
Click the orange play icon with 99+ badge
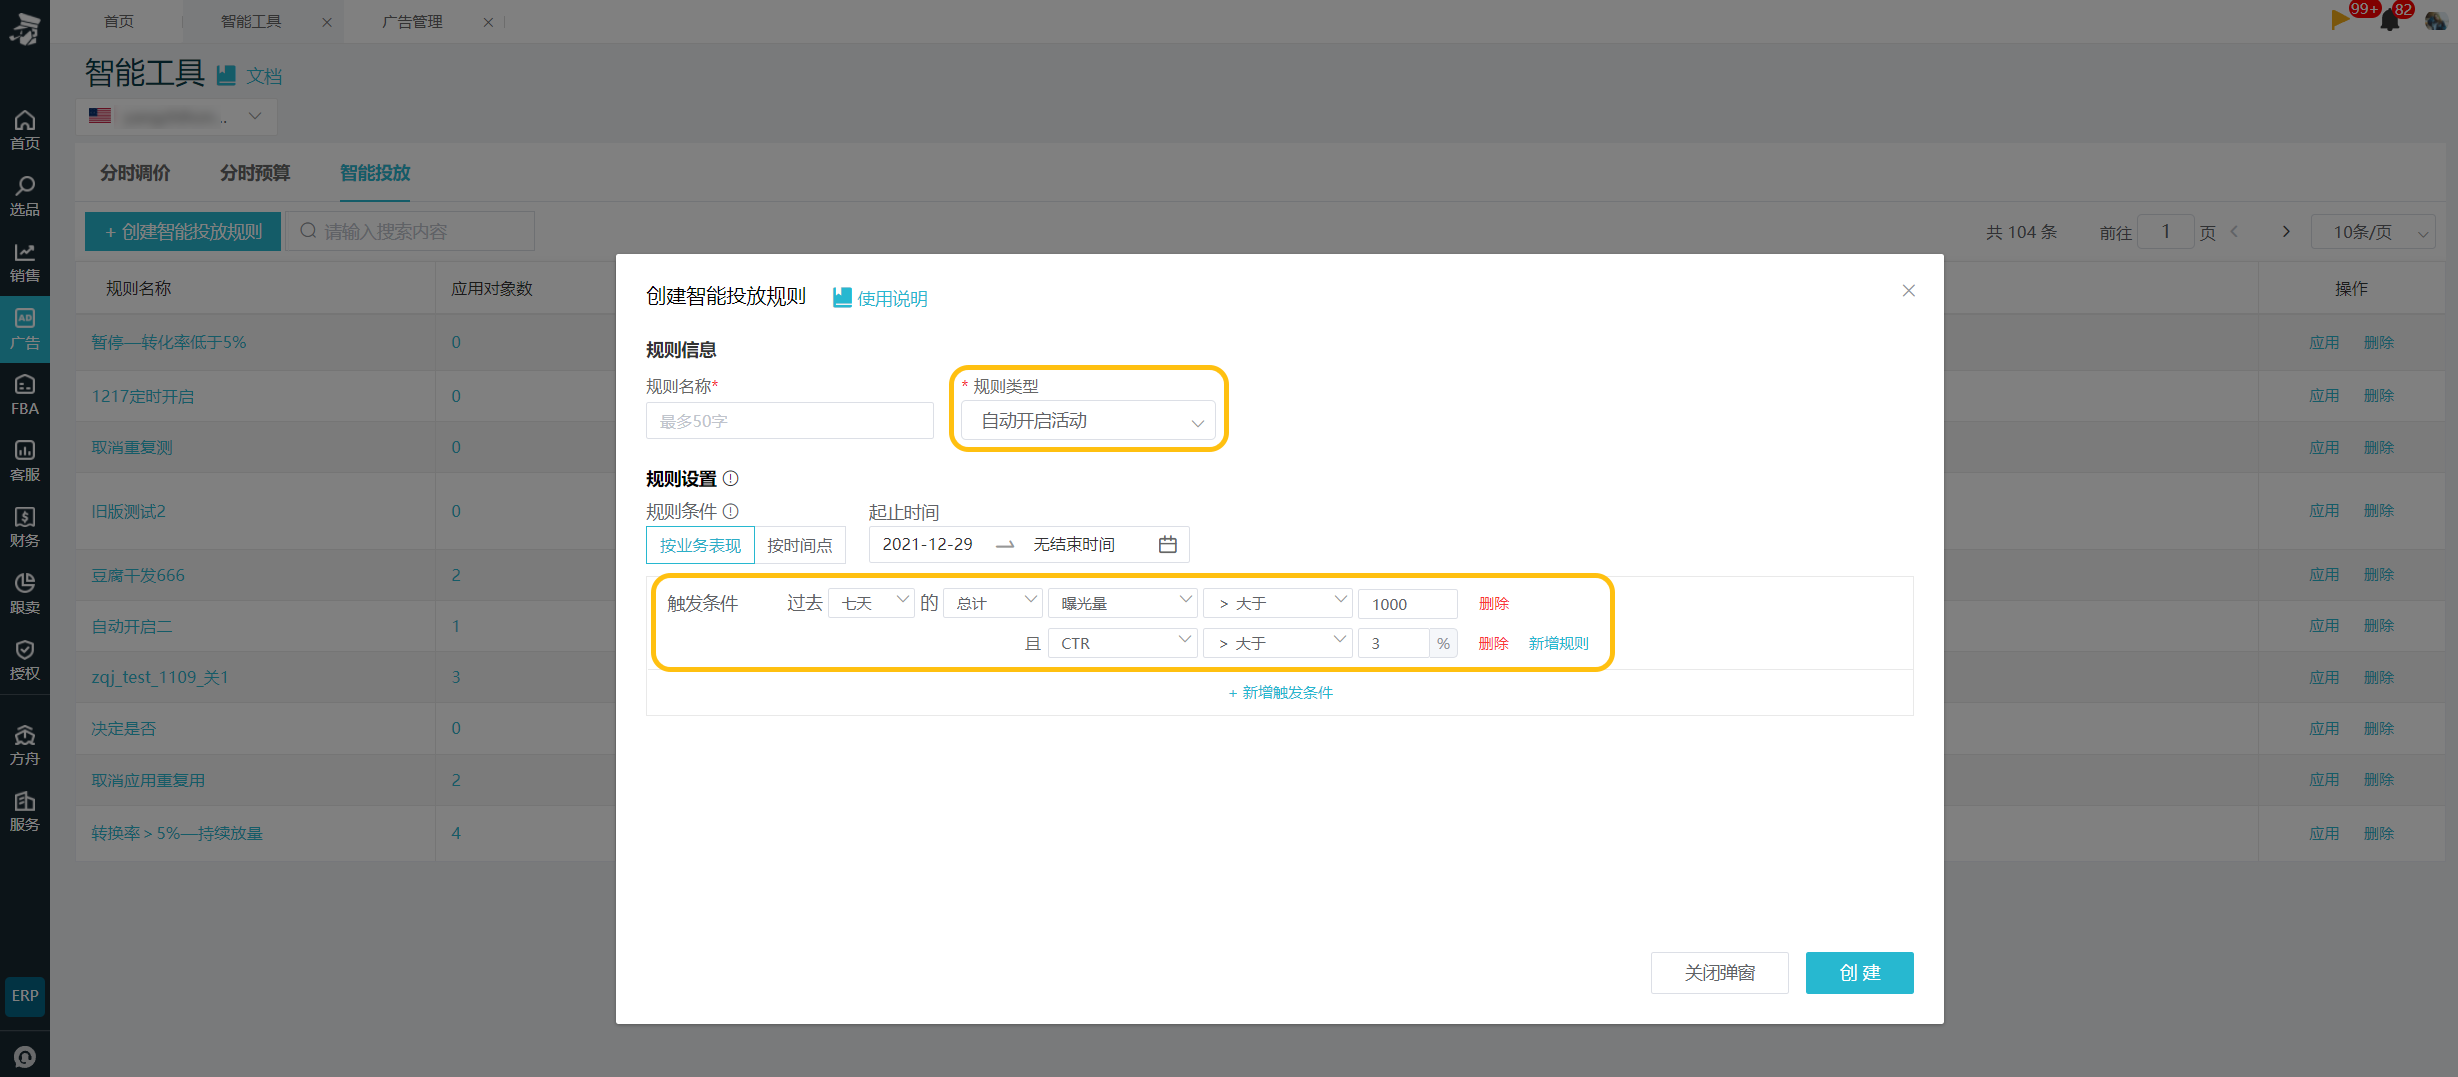pos(2341,18)
